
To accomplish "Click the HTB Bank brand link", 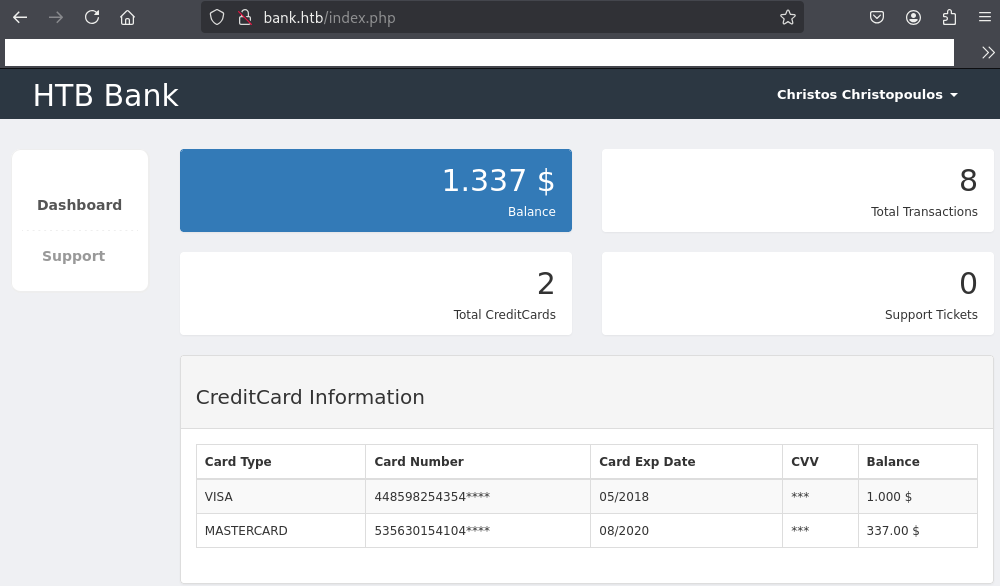I will coord(105,95).
